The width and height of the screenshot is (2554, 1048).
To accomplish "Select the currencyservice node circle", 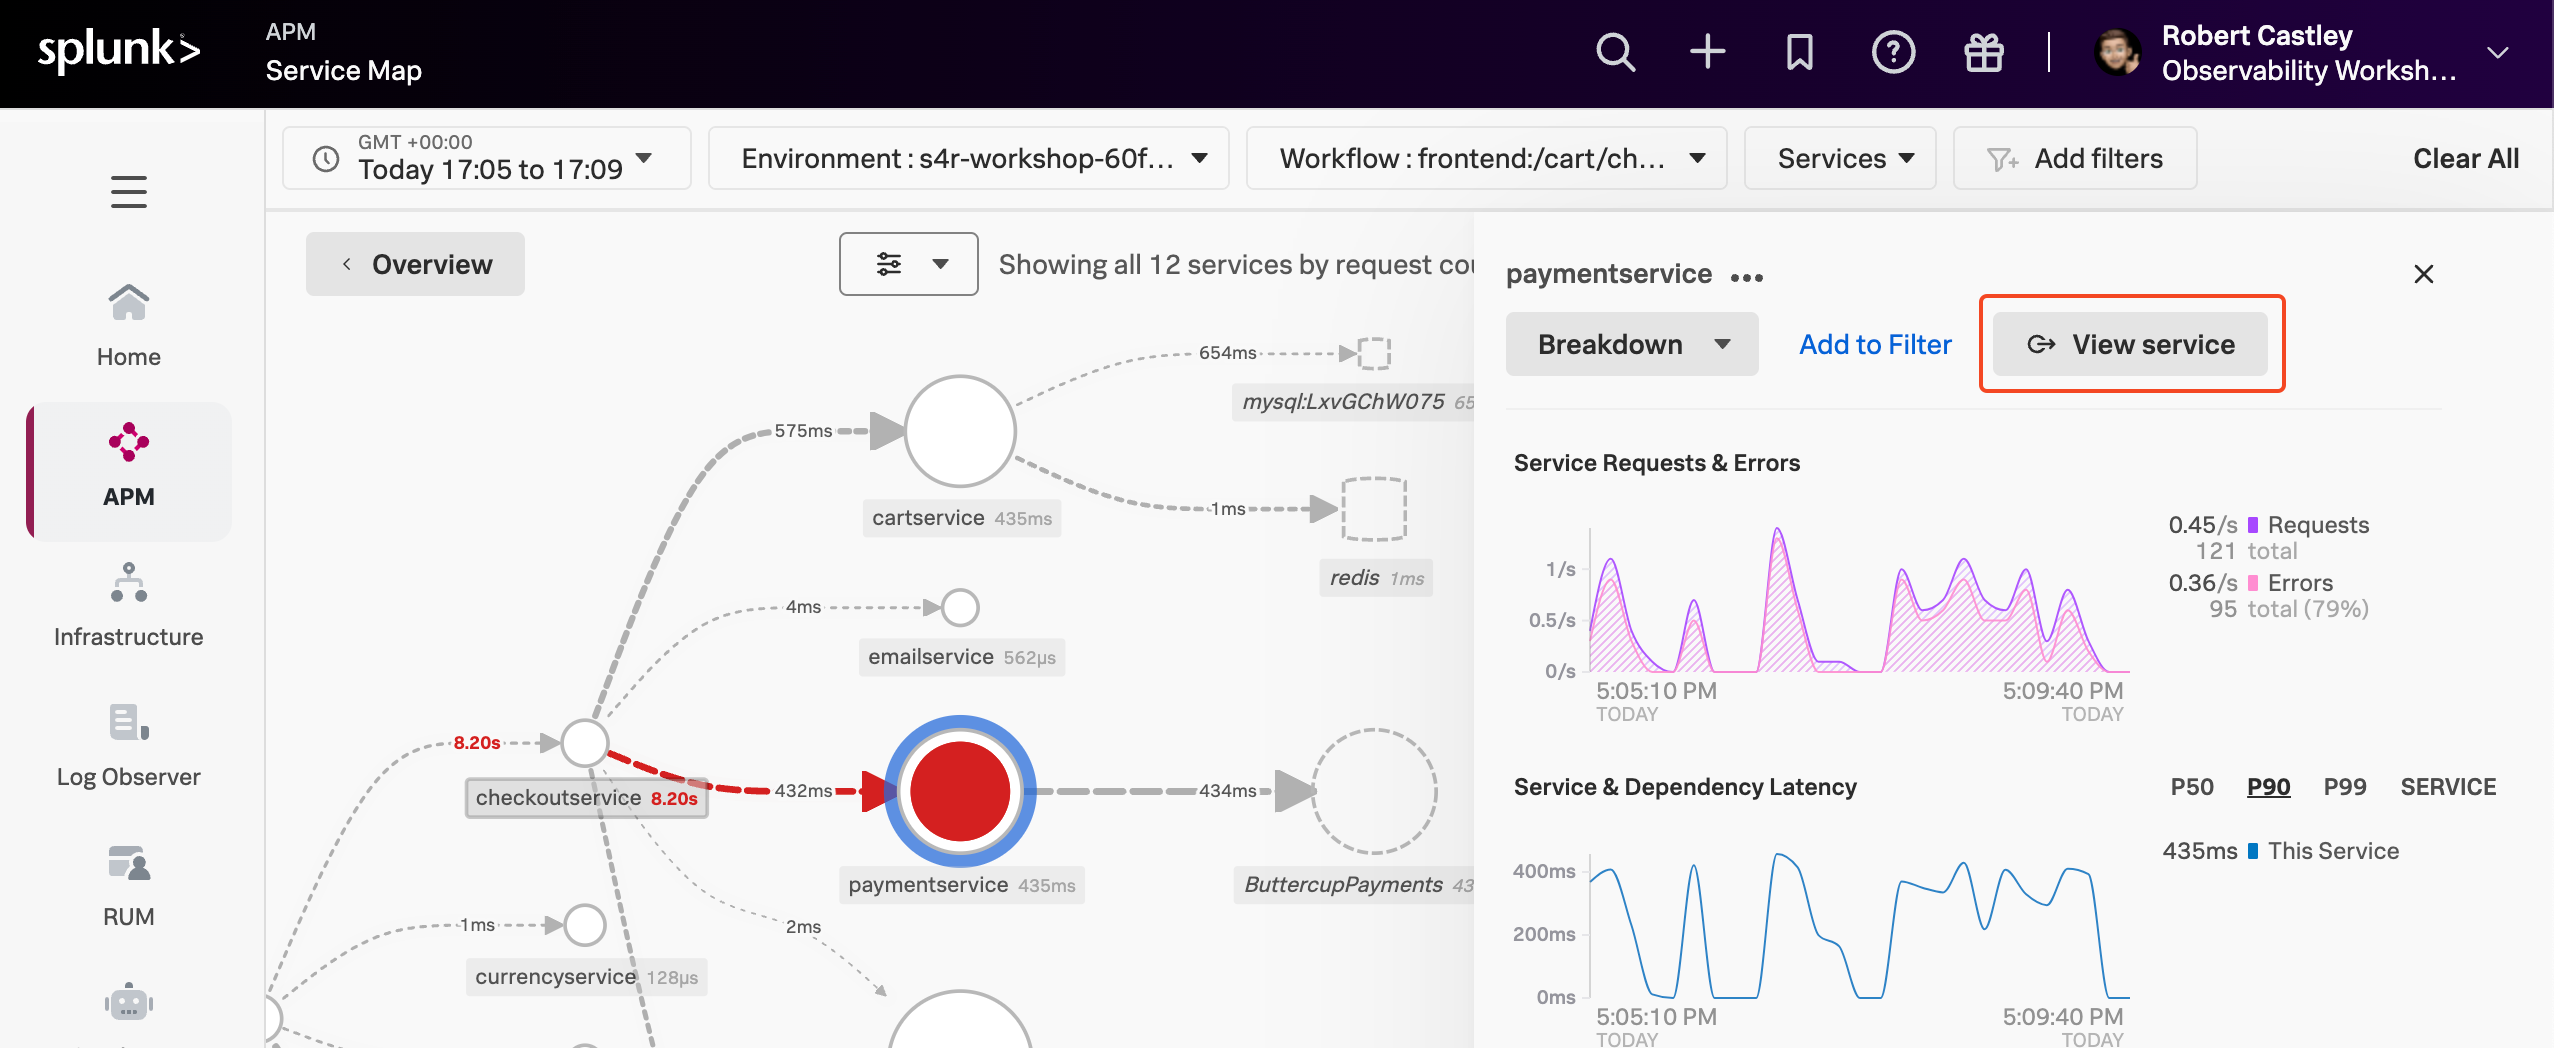I will (585, 925).
